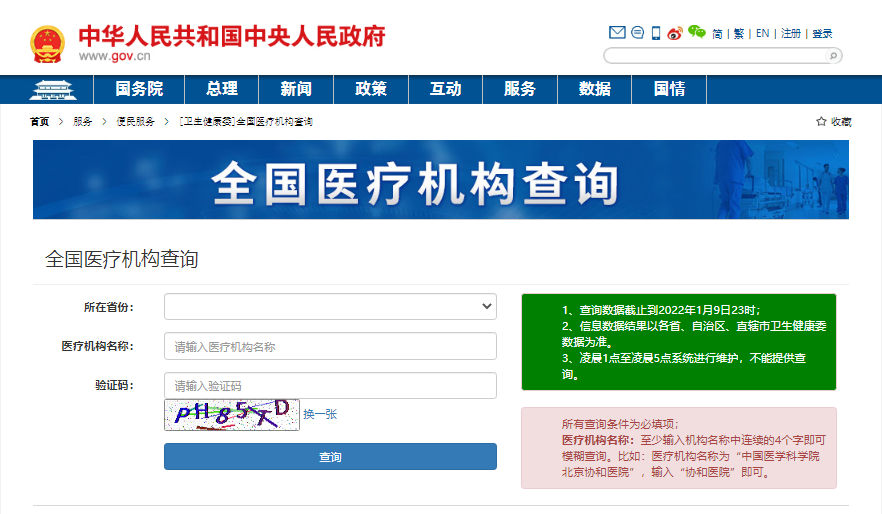This screenshot has height=514, width=882.
Task: Switch to traditional Chinese 繁
Action: coord(739,34)
